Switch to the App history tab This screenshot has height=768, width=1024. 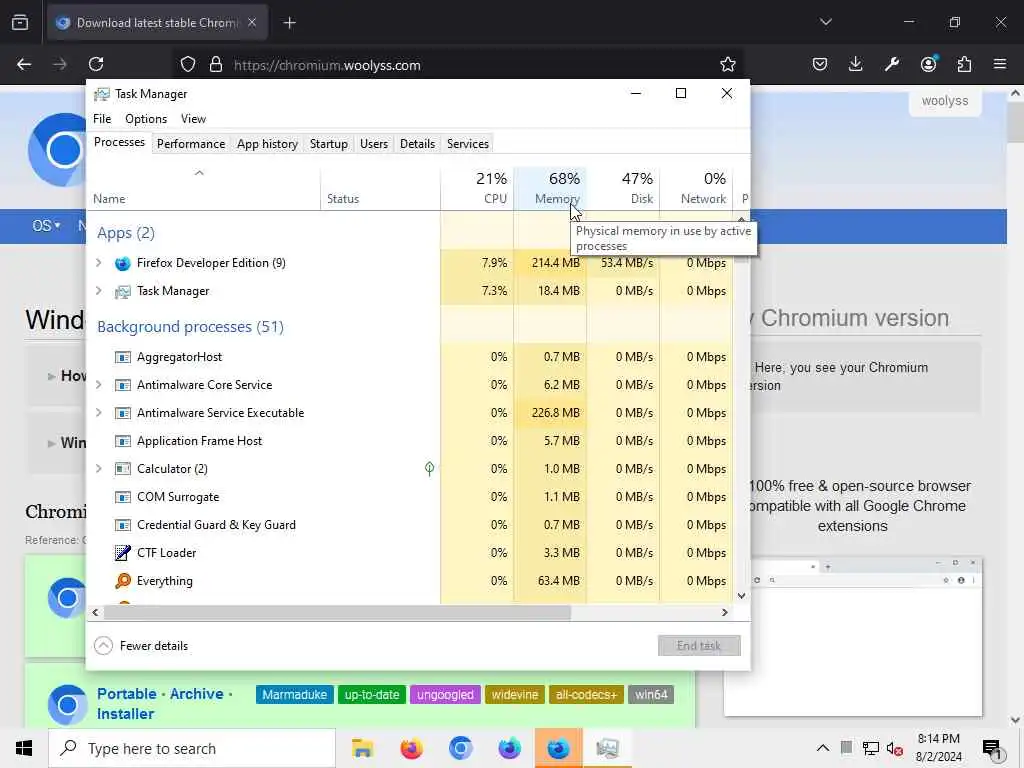click(x=267, y=144)
